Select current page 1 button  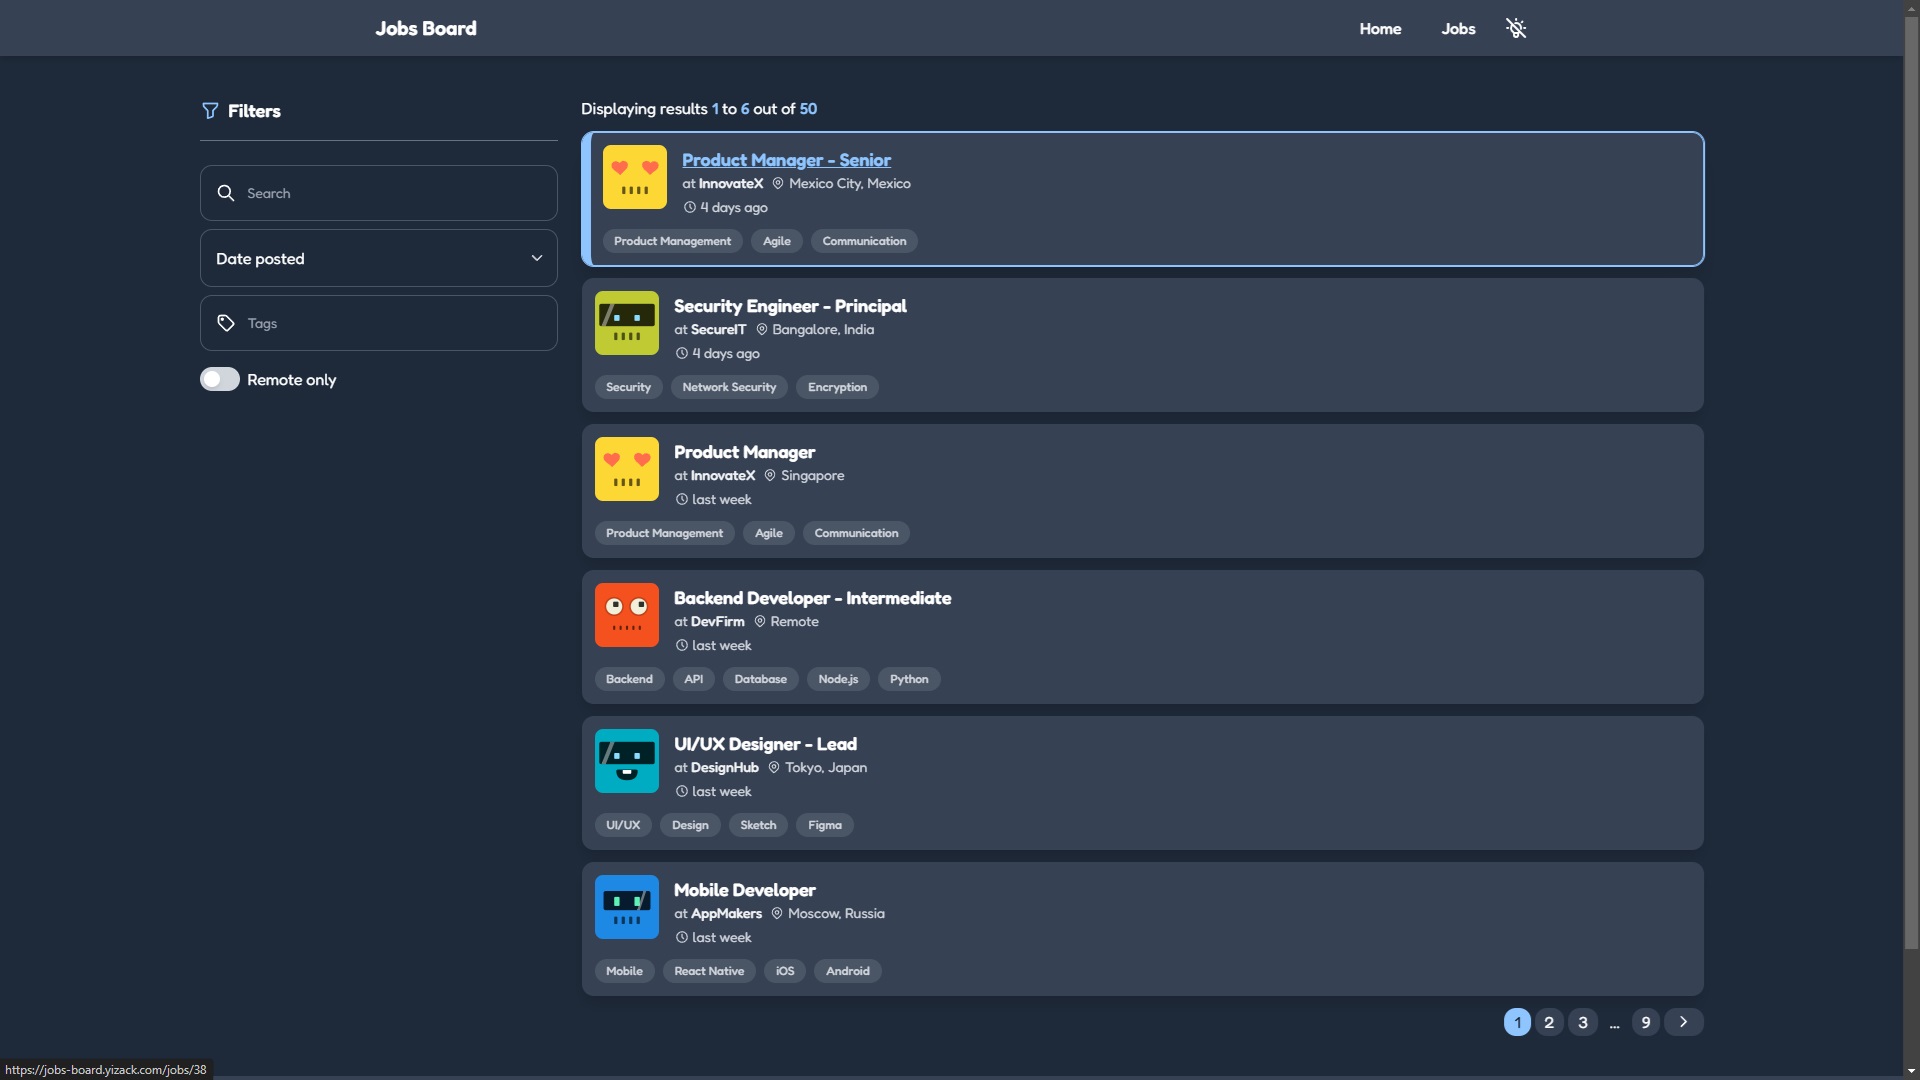(1517, 1022)
